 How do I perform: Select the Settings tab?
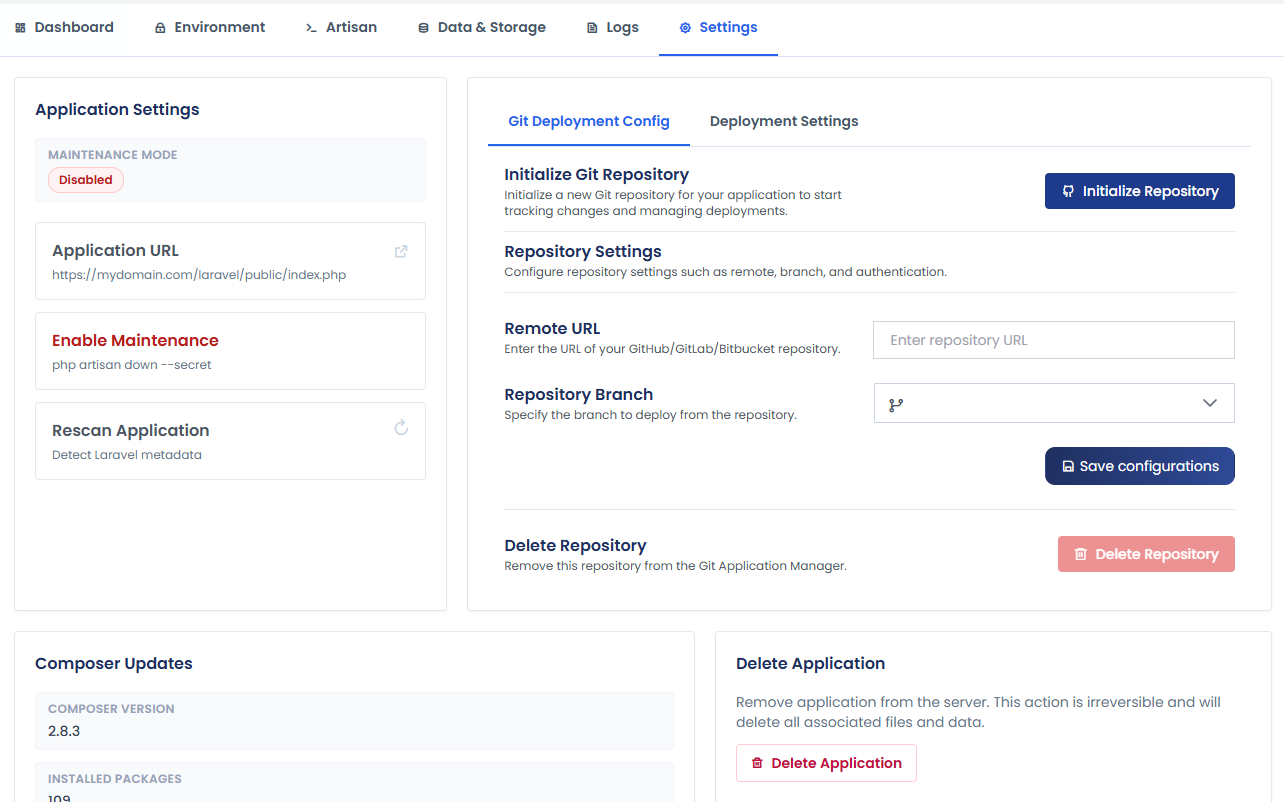(718, 28)
